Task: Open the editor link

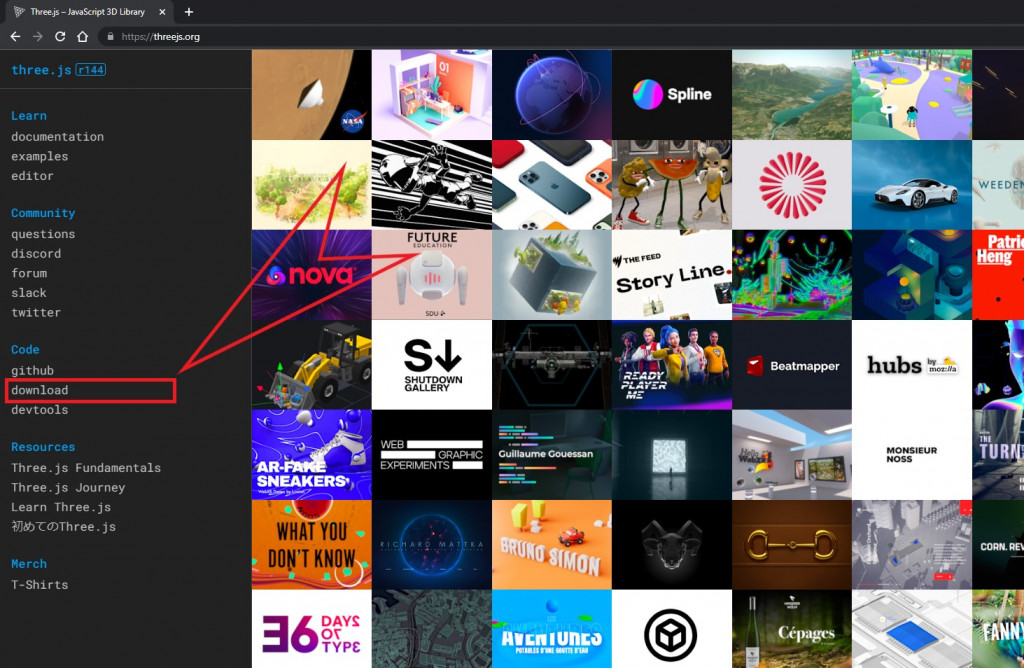Action: [x=33, y=176]
